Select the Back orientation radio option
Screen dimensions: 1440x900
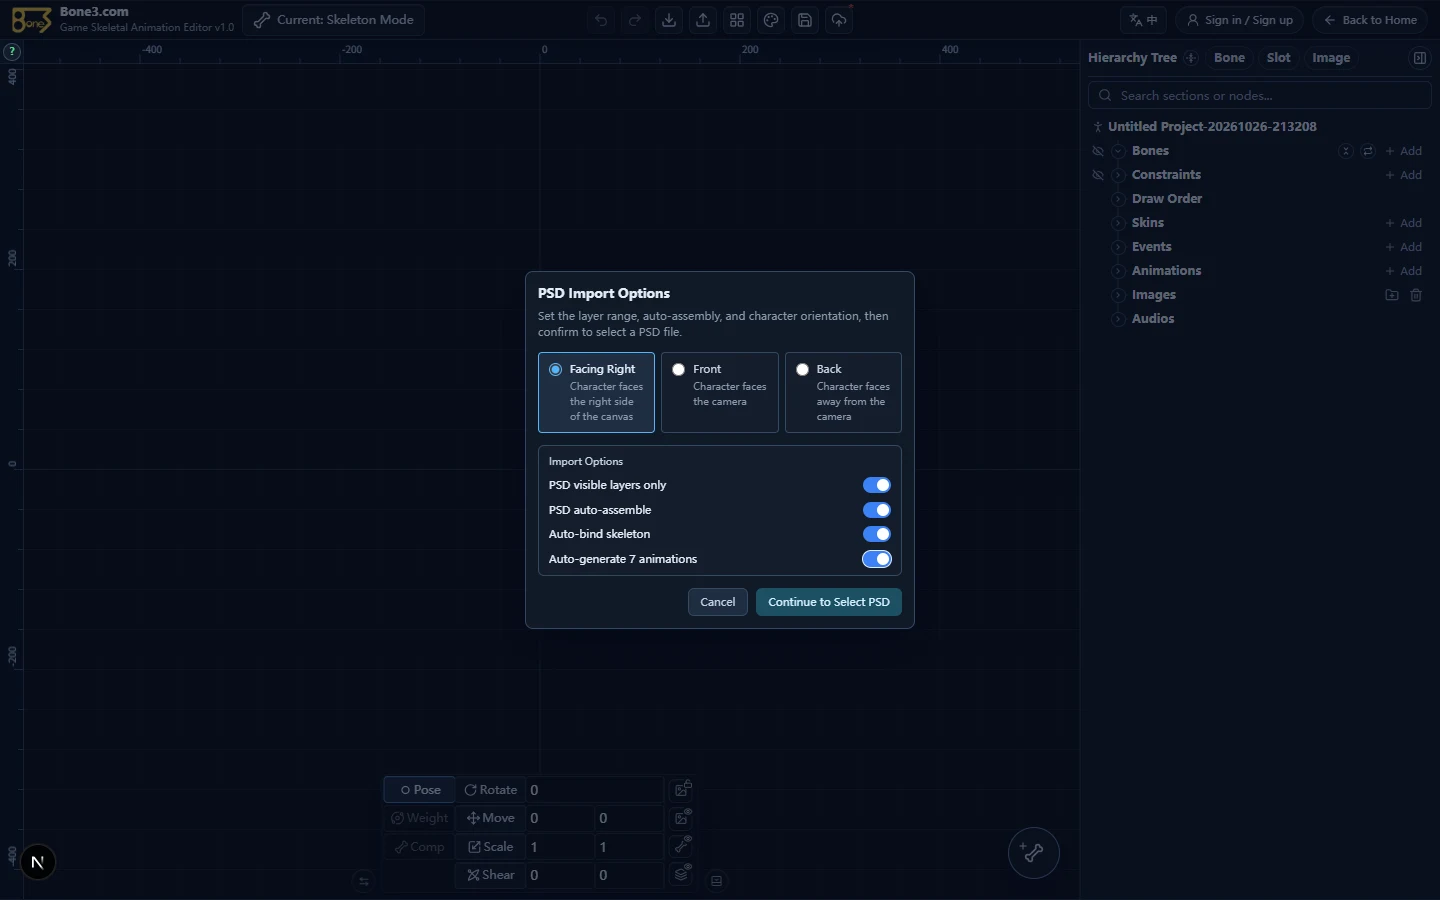coord(843,392)
